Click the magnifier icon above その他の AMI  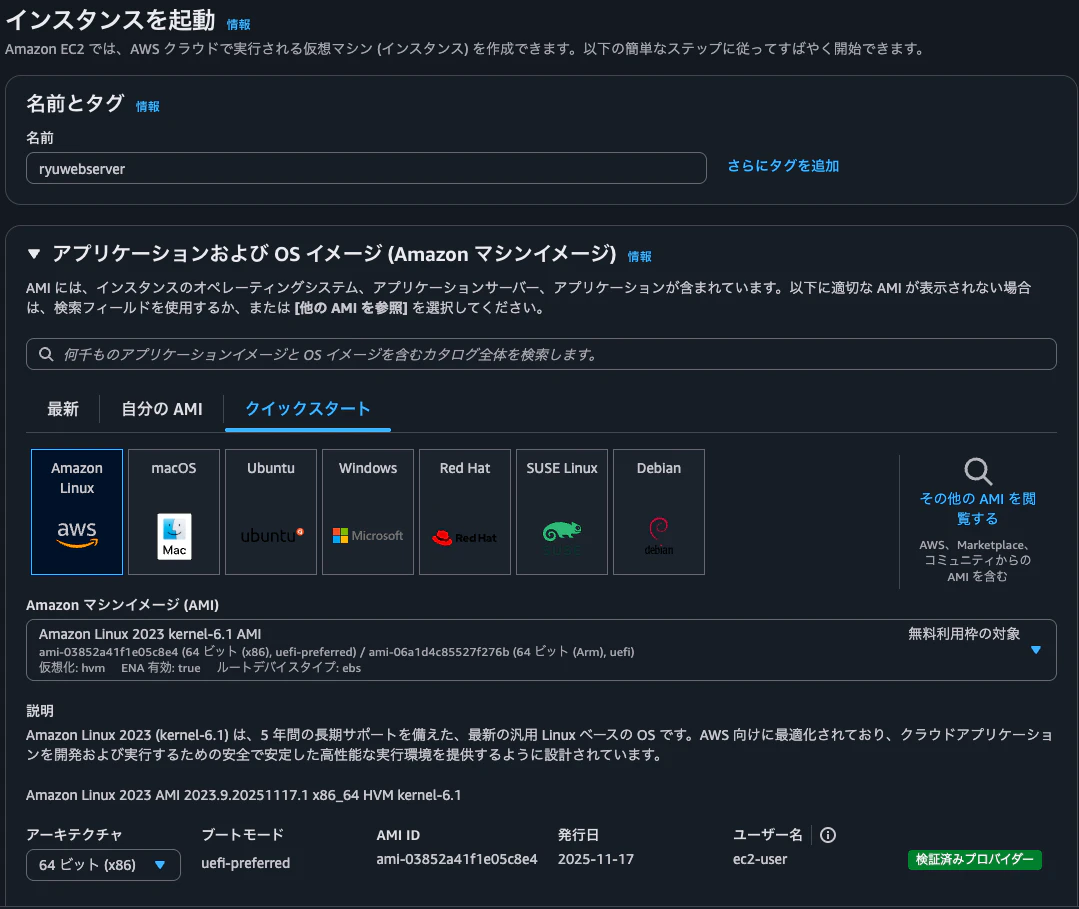978,472
